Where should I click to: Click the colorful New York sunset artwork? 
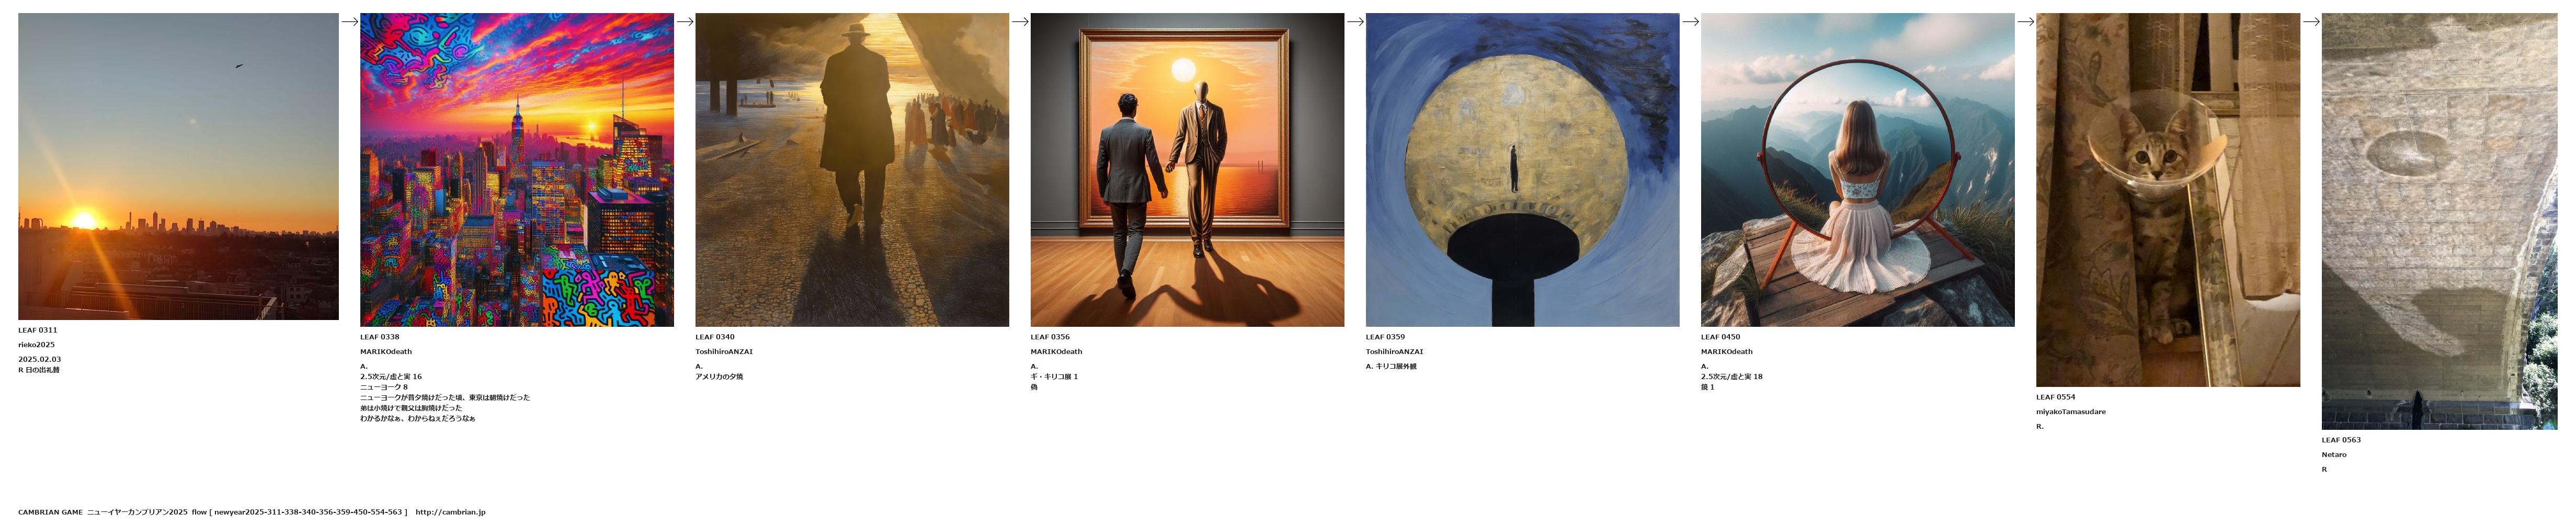[x=517, y=170]
